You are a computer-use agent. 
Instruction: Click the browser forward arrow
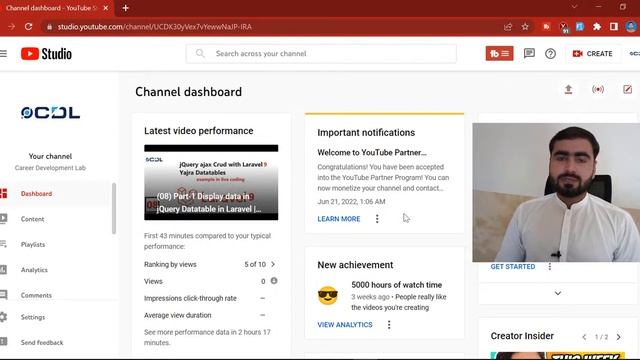(11, 27)
